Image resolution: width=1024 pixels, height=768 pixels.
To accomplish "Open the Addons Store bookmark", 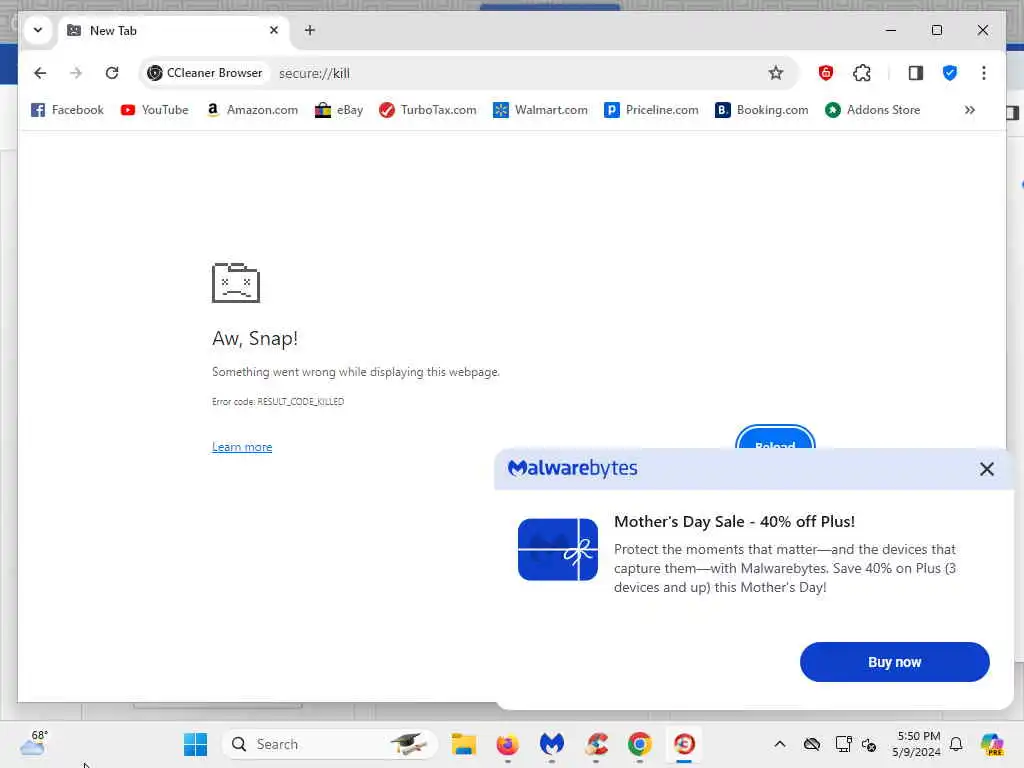I will [x=872, y=110].
